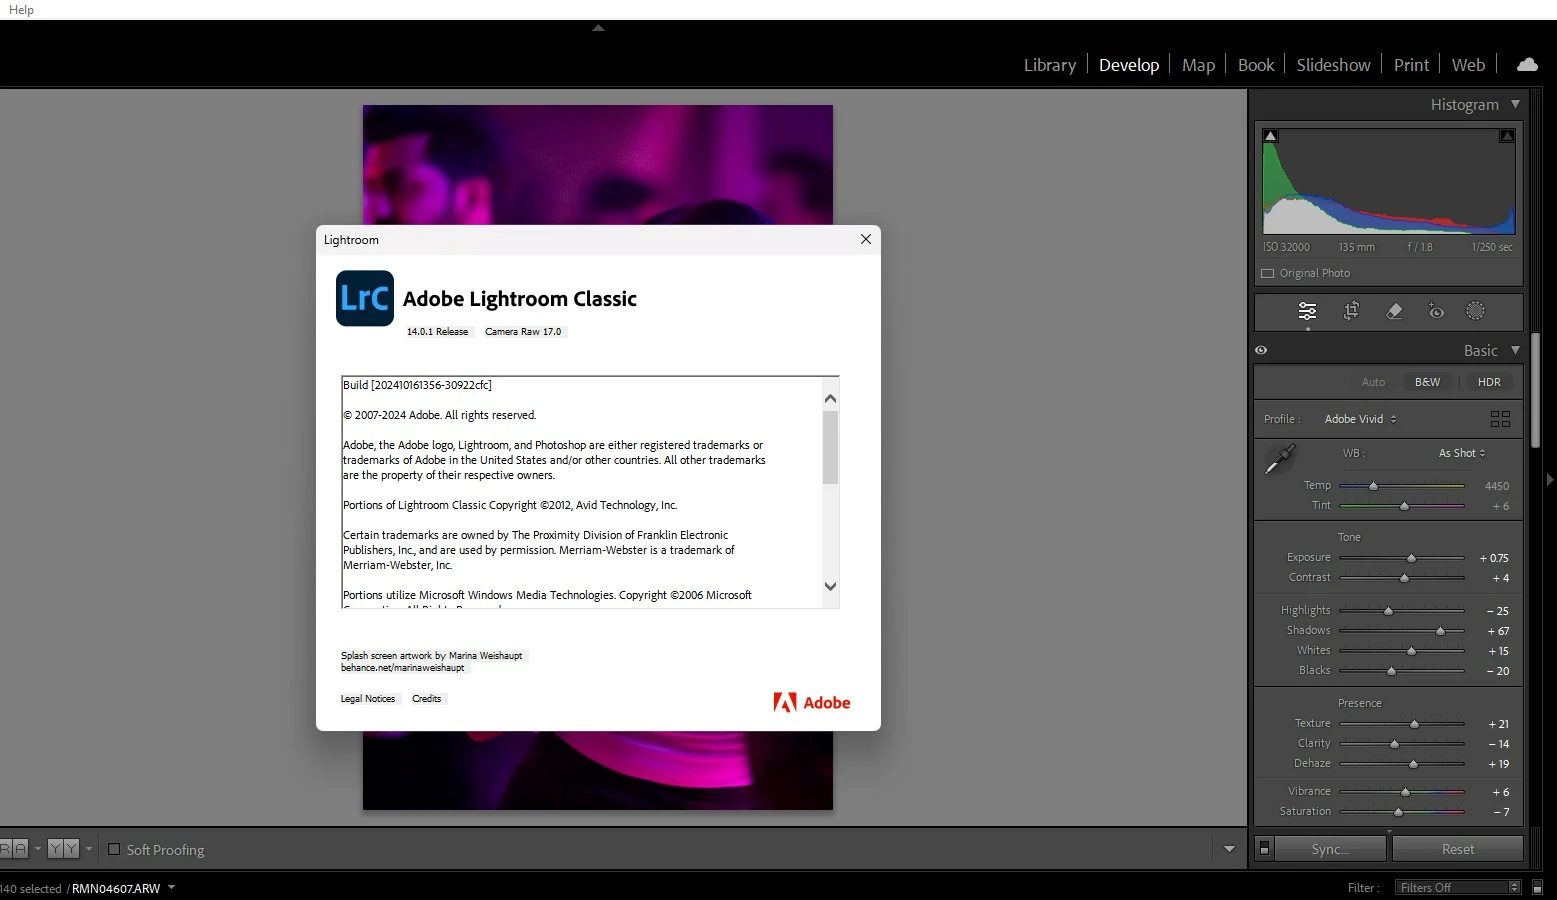Open the toolbar content menu arrow
1557x900 pixels.
pyautogui.click(x=1229, y=849)
